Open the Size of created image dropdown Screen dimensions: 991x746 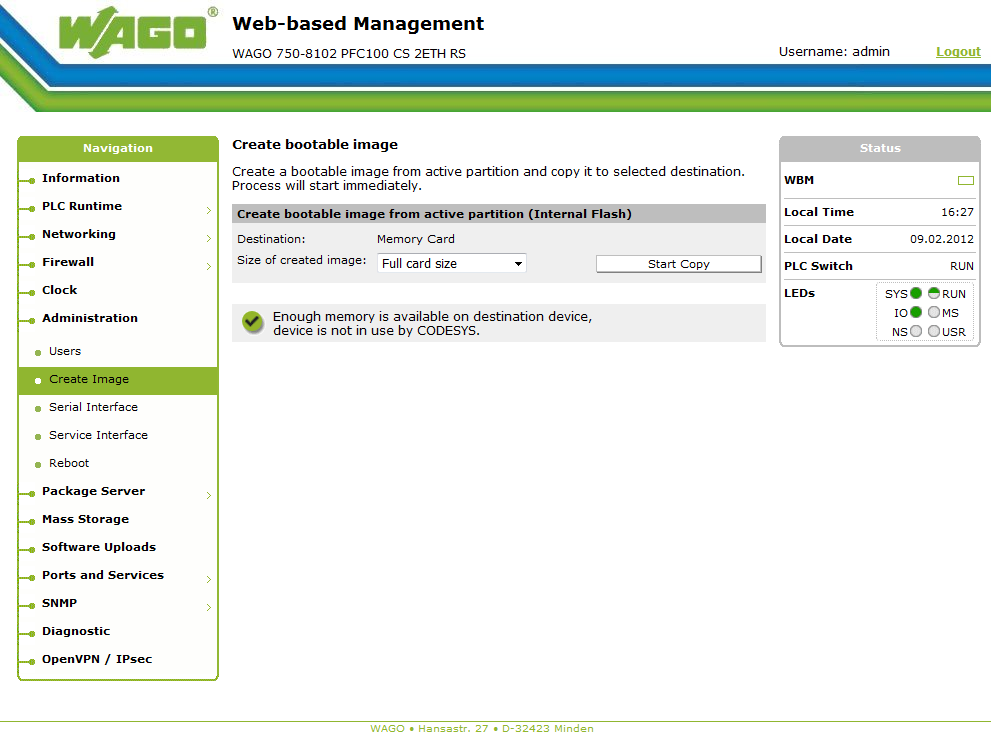click(452, 264)
